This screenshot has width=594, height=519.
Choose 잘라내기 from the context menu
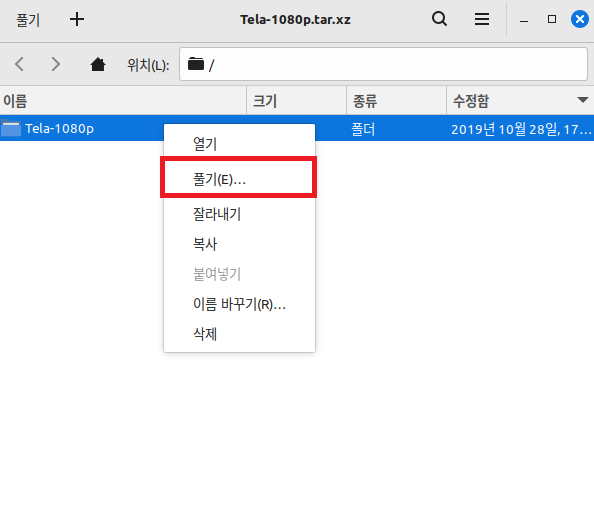[239, 214]
